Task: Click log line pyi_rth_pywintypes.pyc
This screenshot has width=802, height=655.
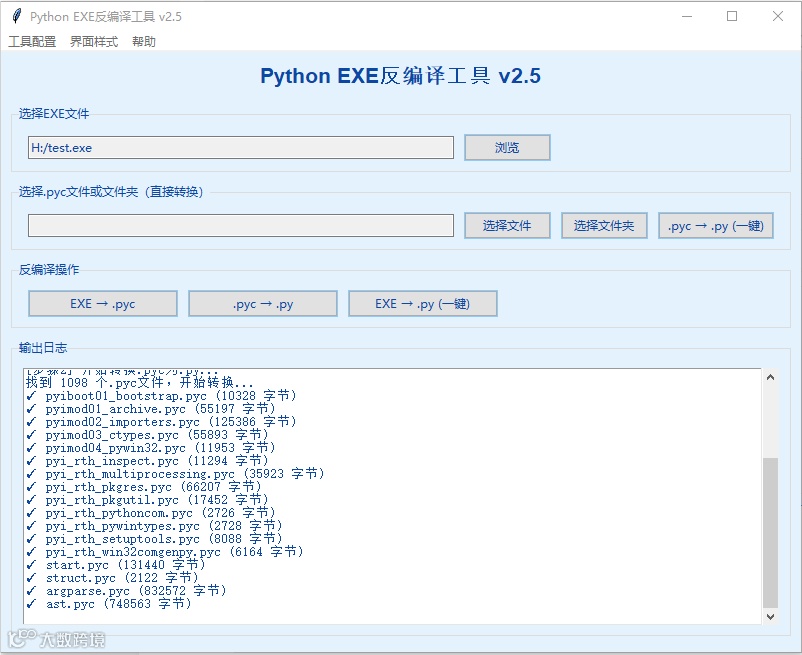Action: (154, 526)
